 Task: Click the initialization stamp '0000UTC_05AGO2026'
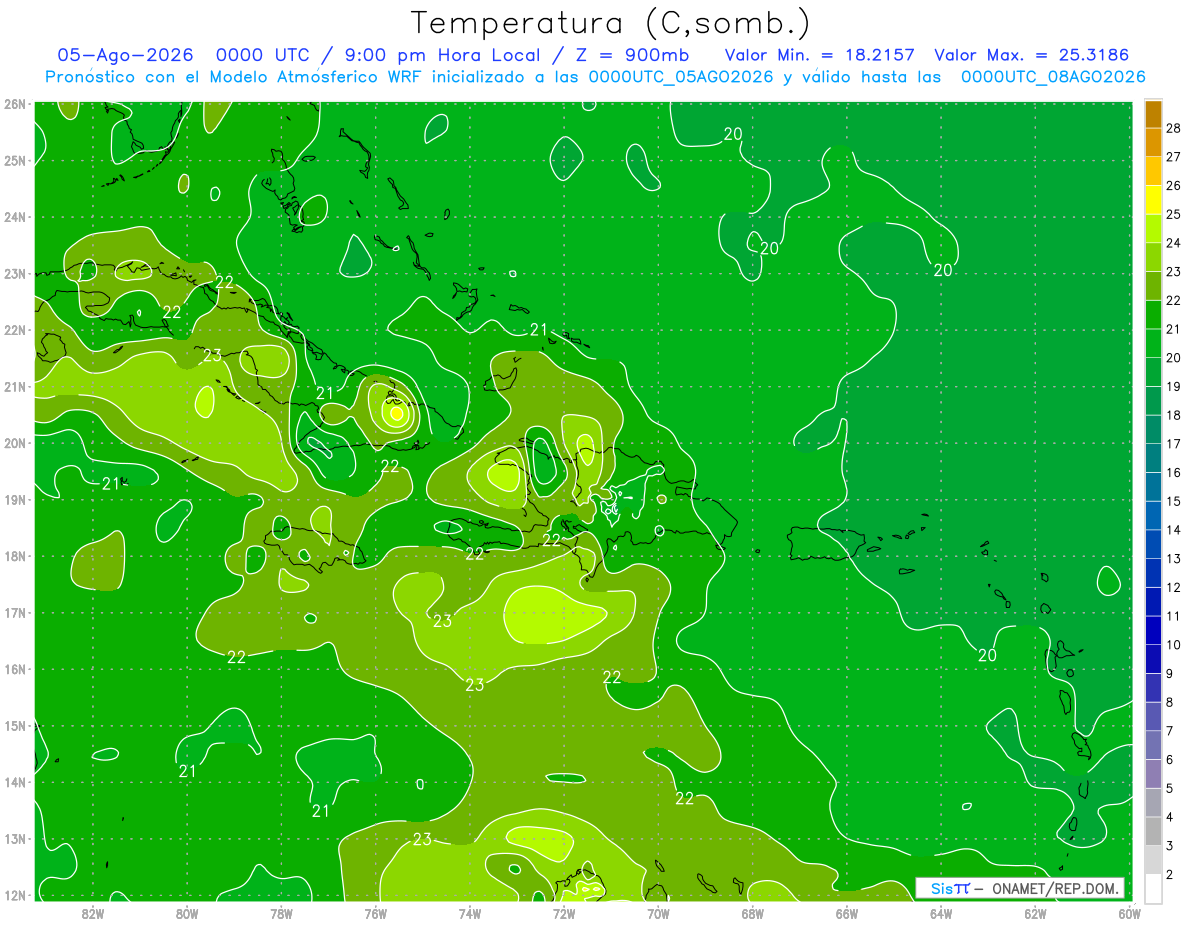[x=681, y=77]
